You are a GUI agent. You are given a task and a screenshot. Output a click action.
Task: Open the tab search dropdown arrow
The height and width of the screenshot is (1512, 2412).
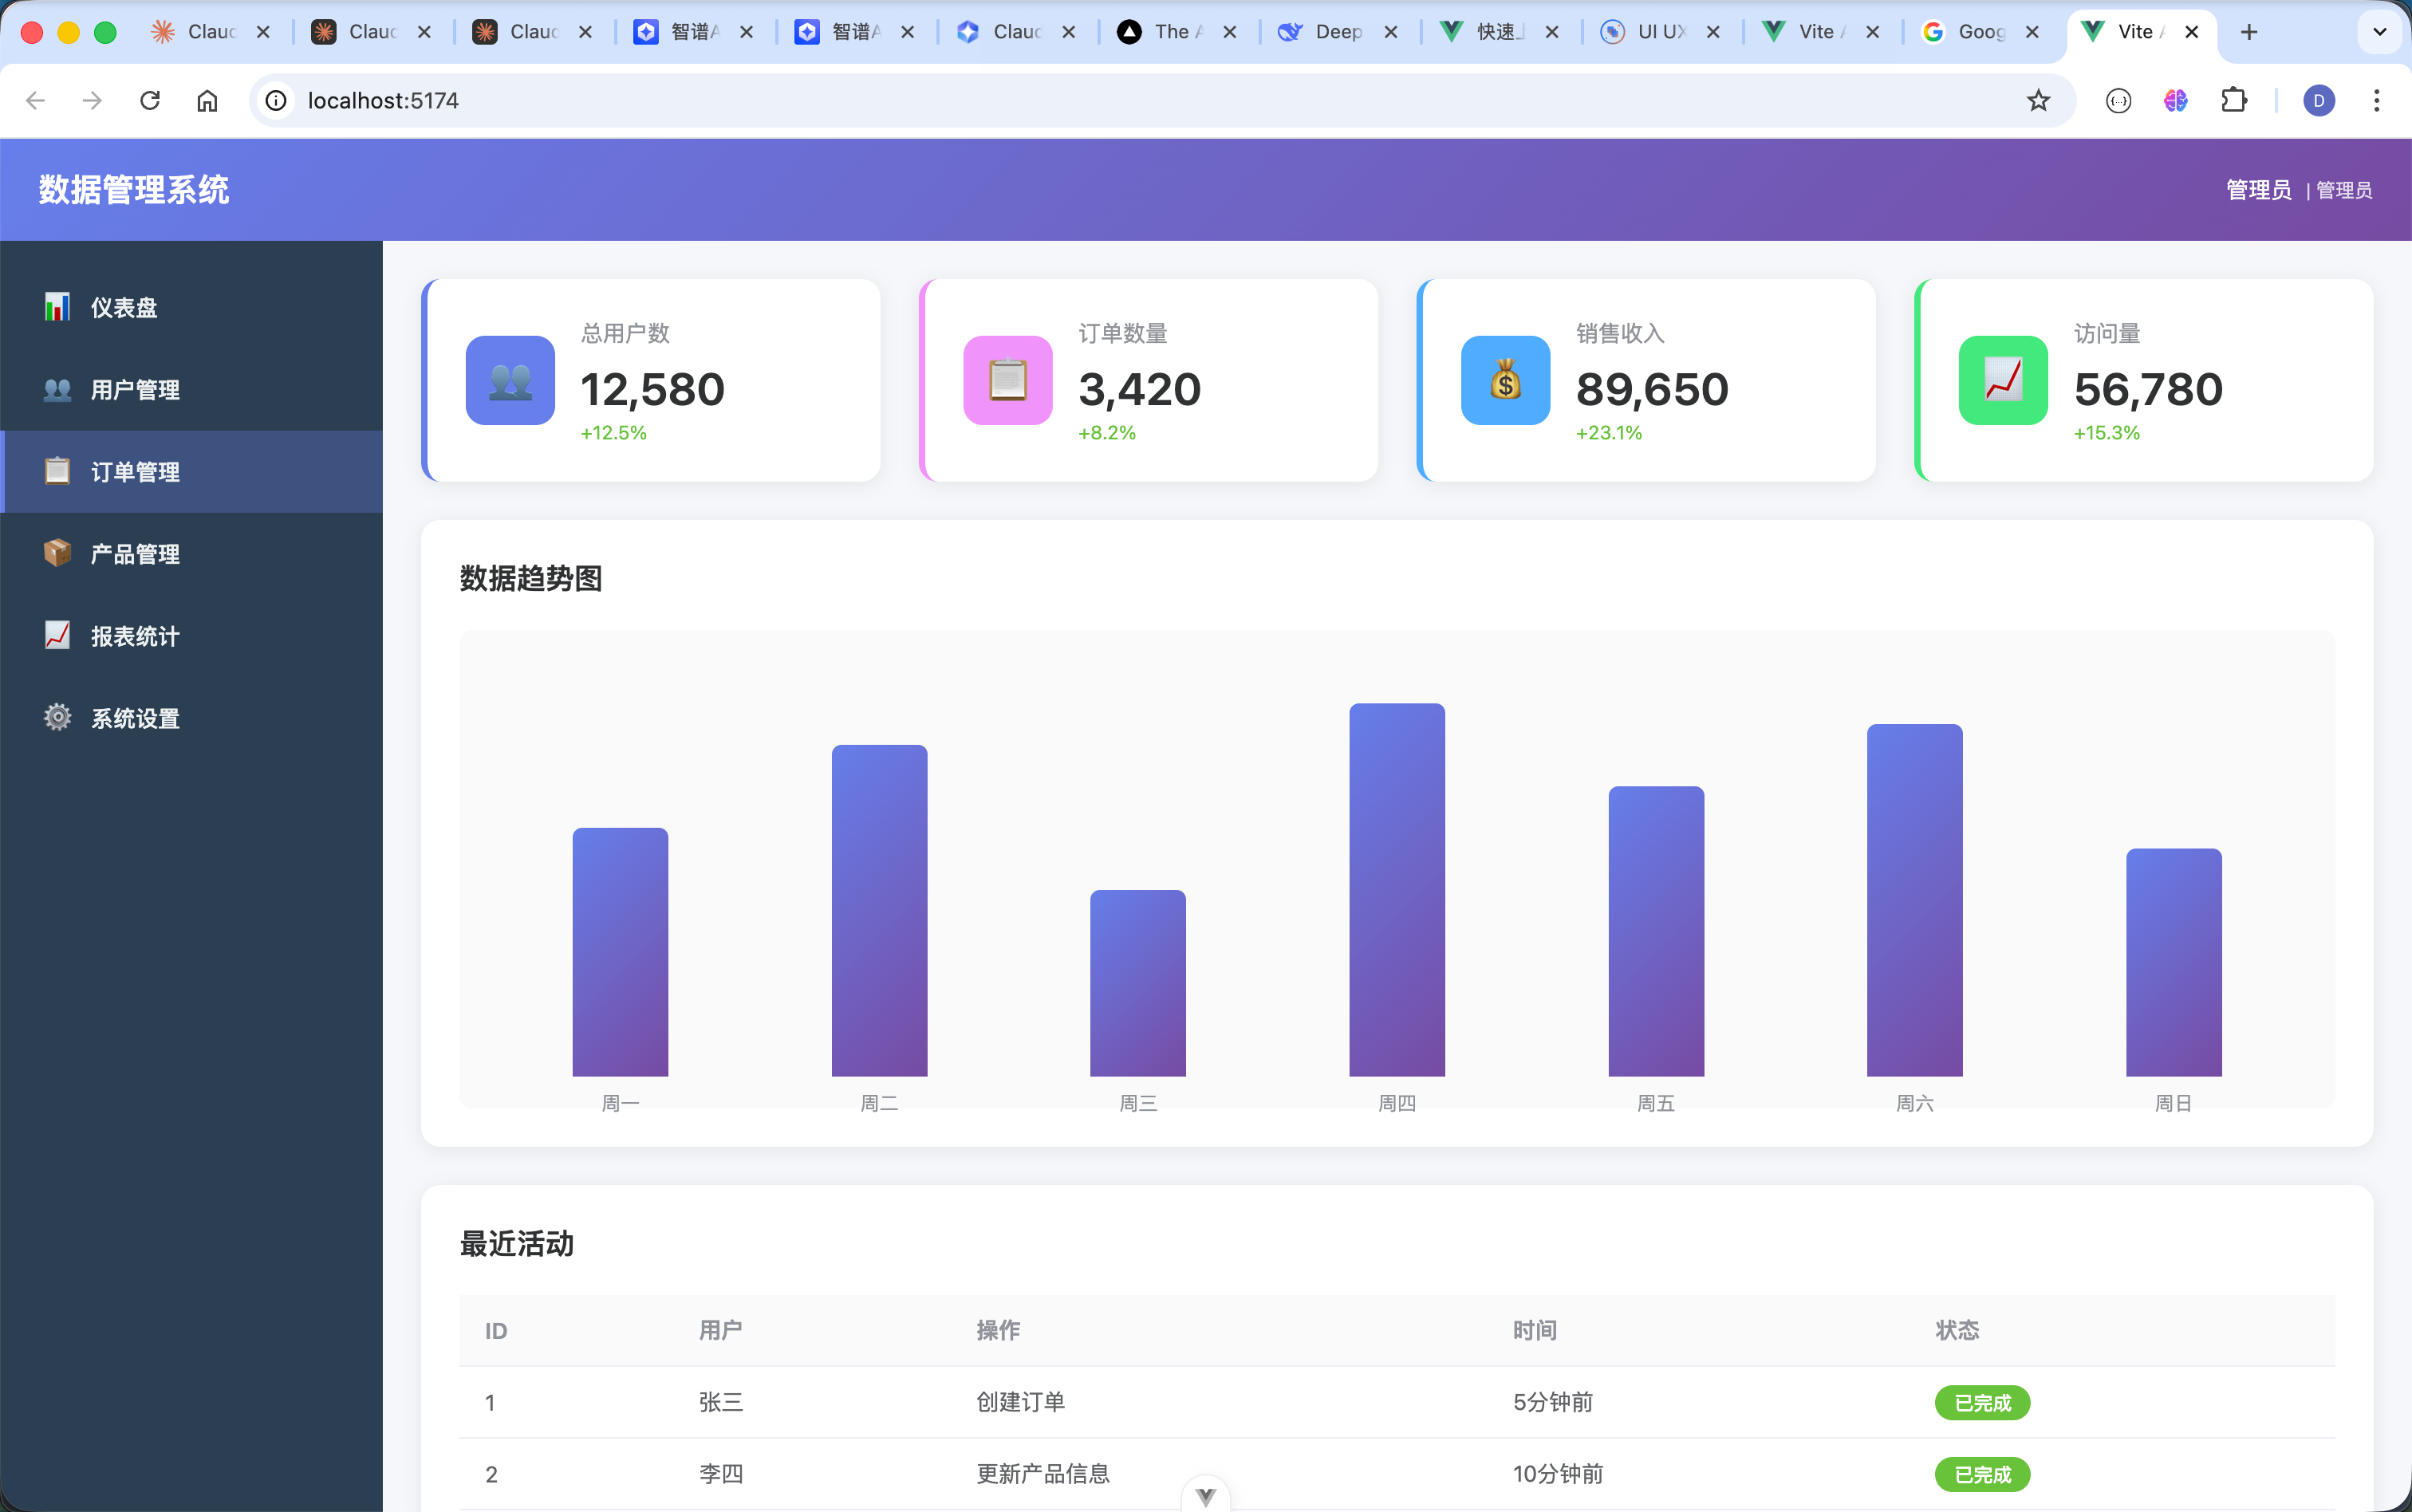coord(2379,32)
